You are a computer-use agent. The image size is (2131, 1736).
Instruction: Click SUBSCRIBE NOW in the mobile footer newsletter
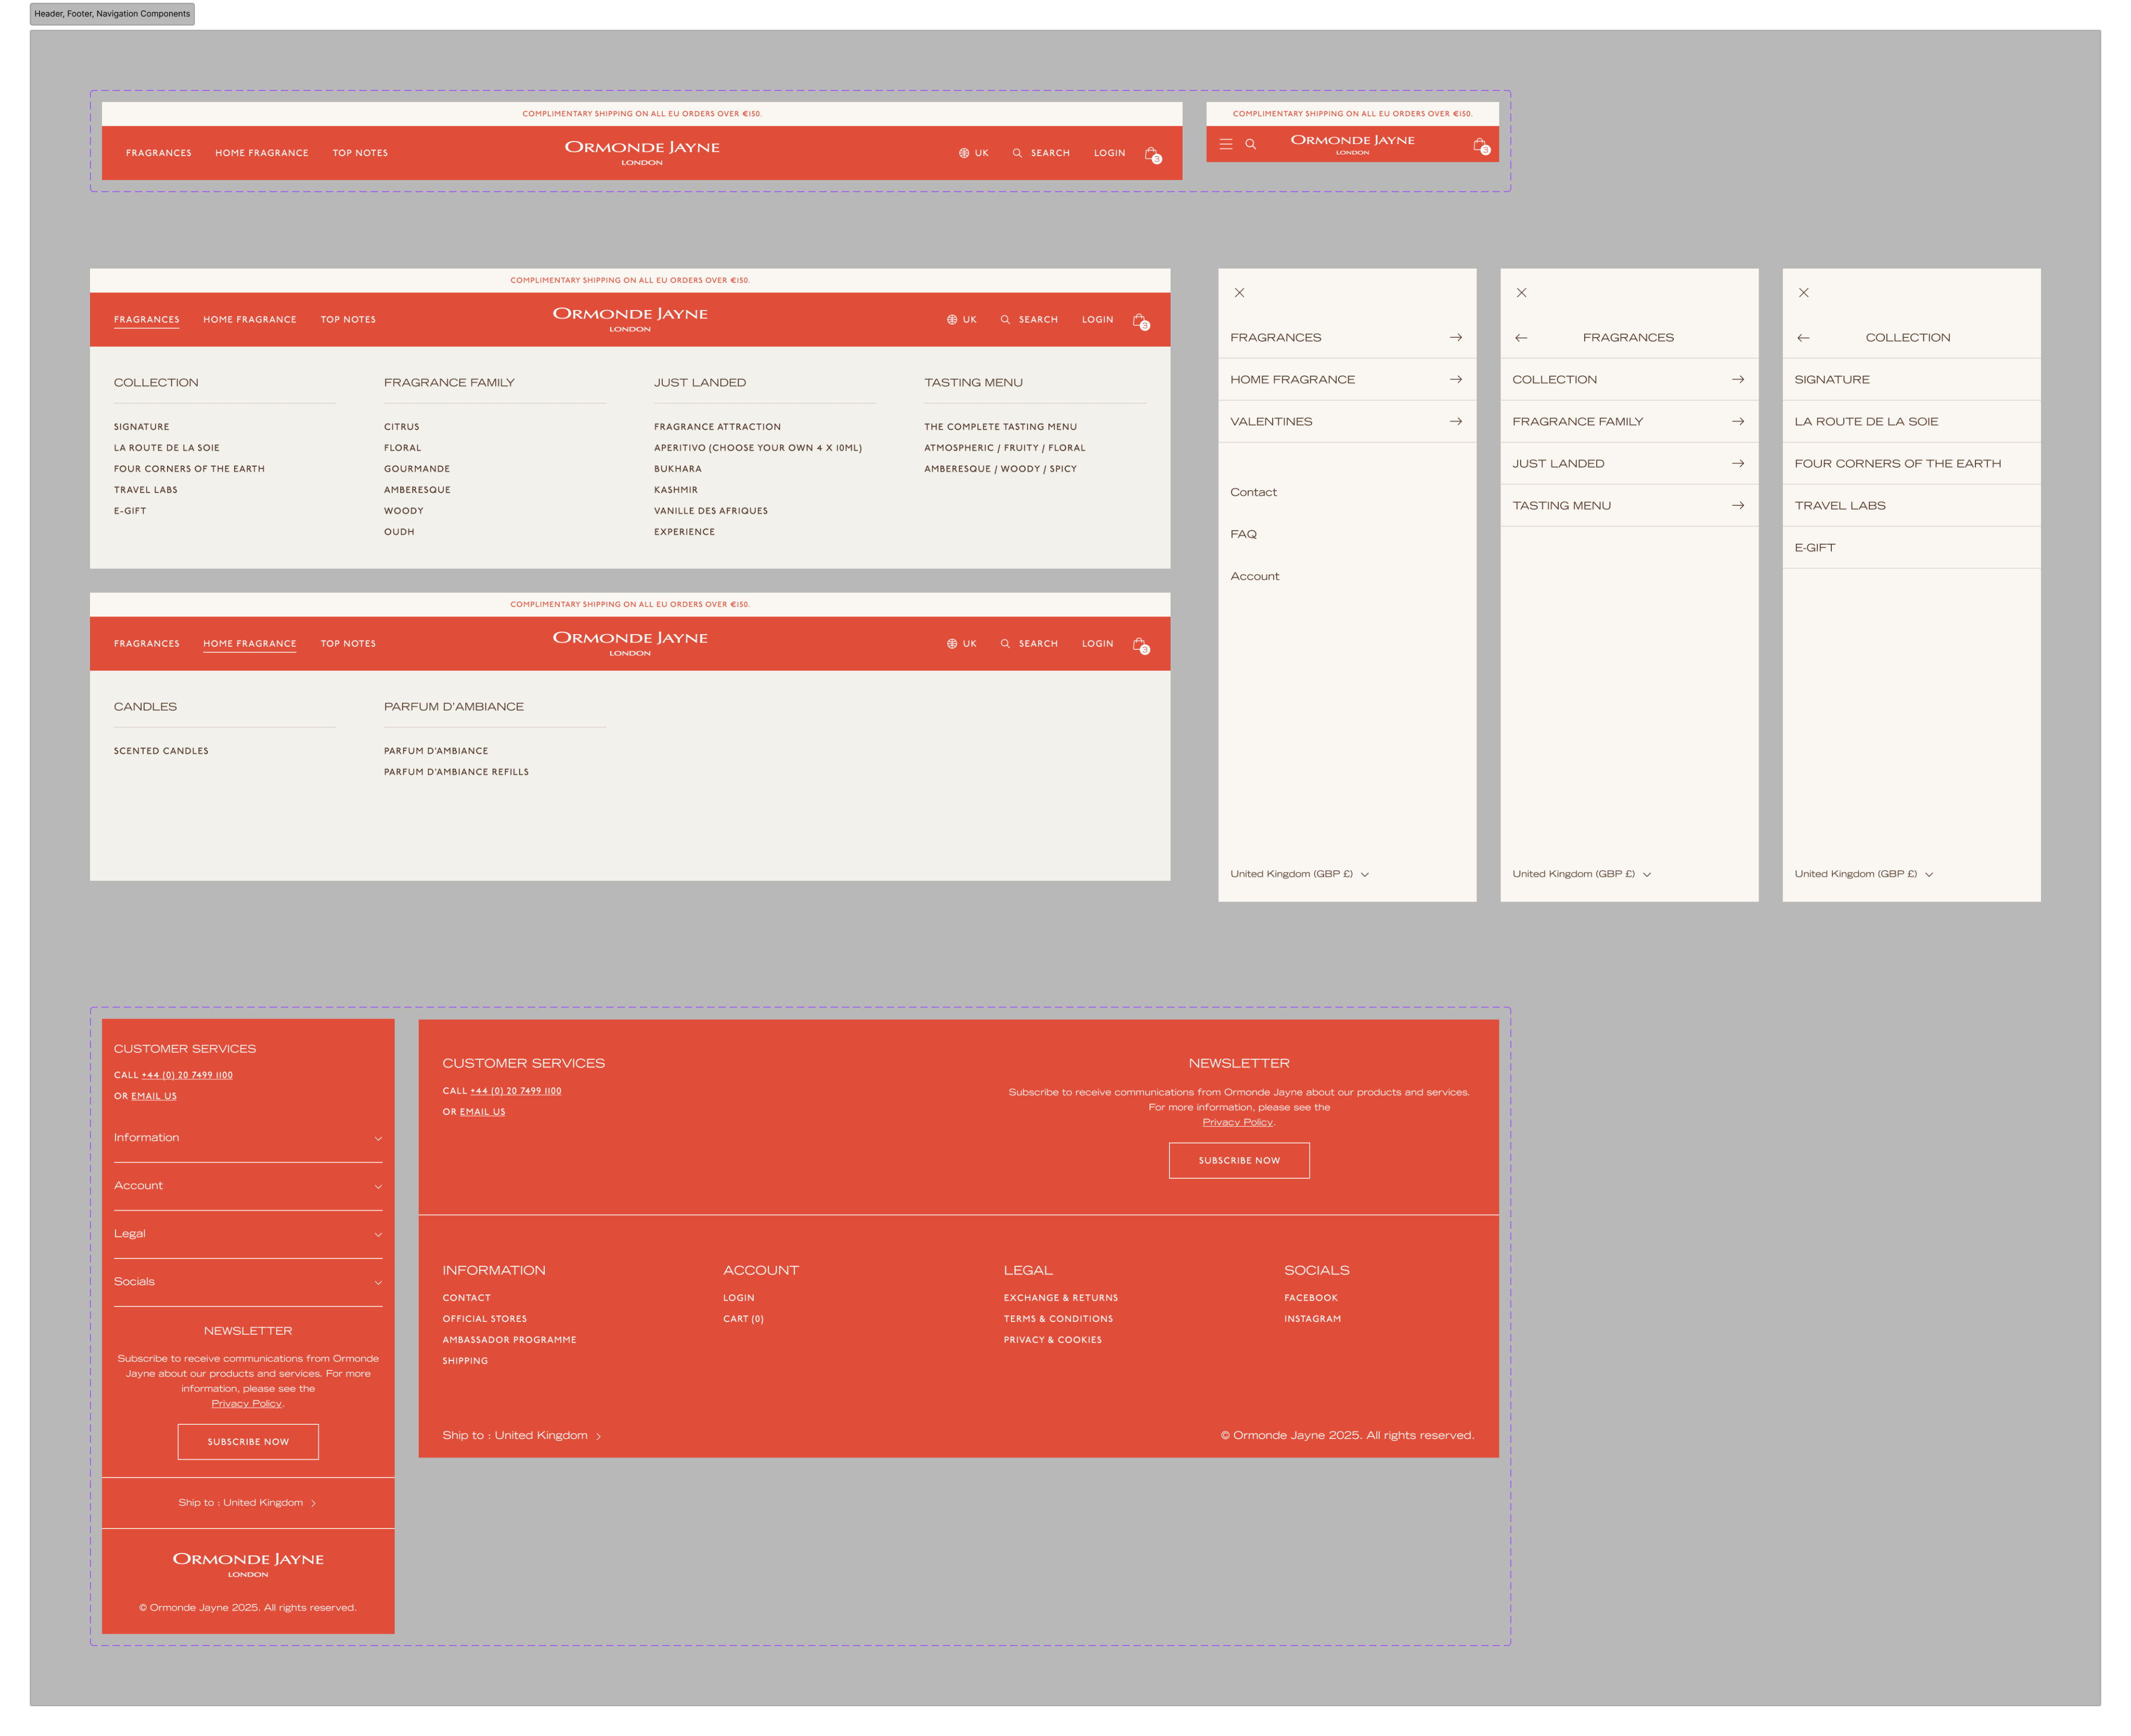coord(248,1442)
